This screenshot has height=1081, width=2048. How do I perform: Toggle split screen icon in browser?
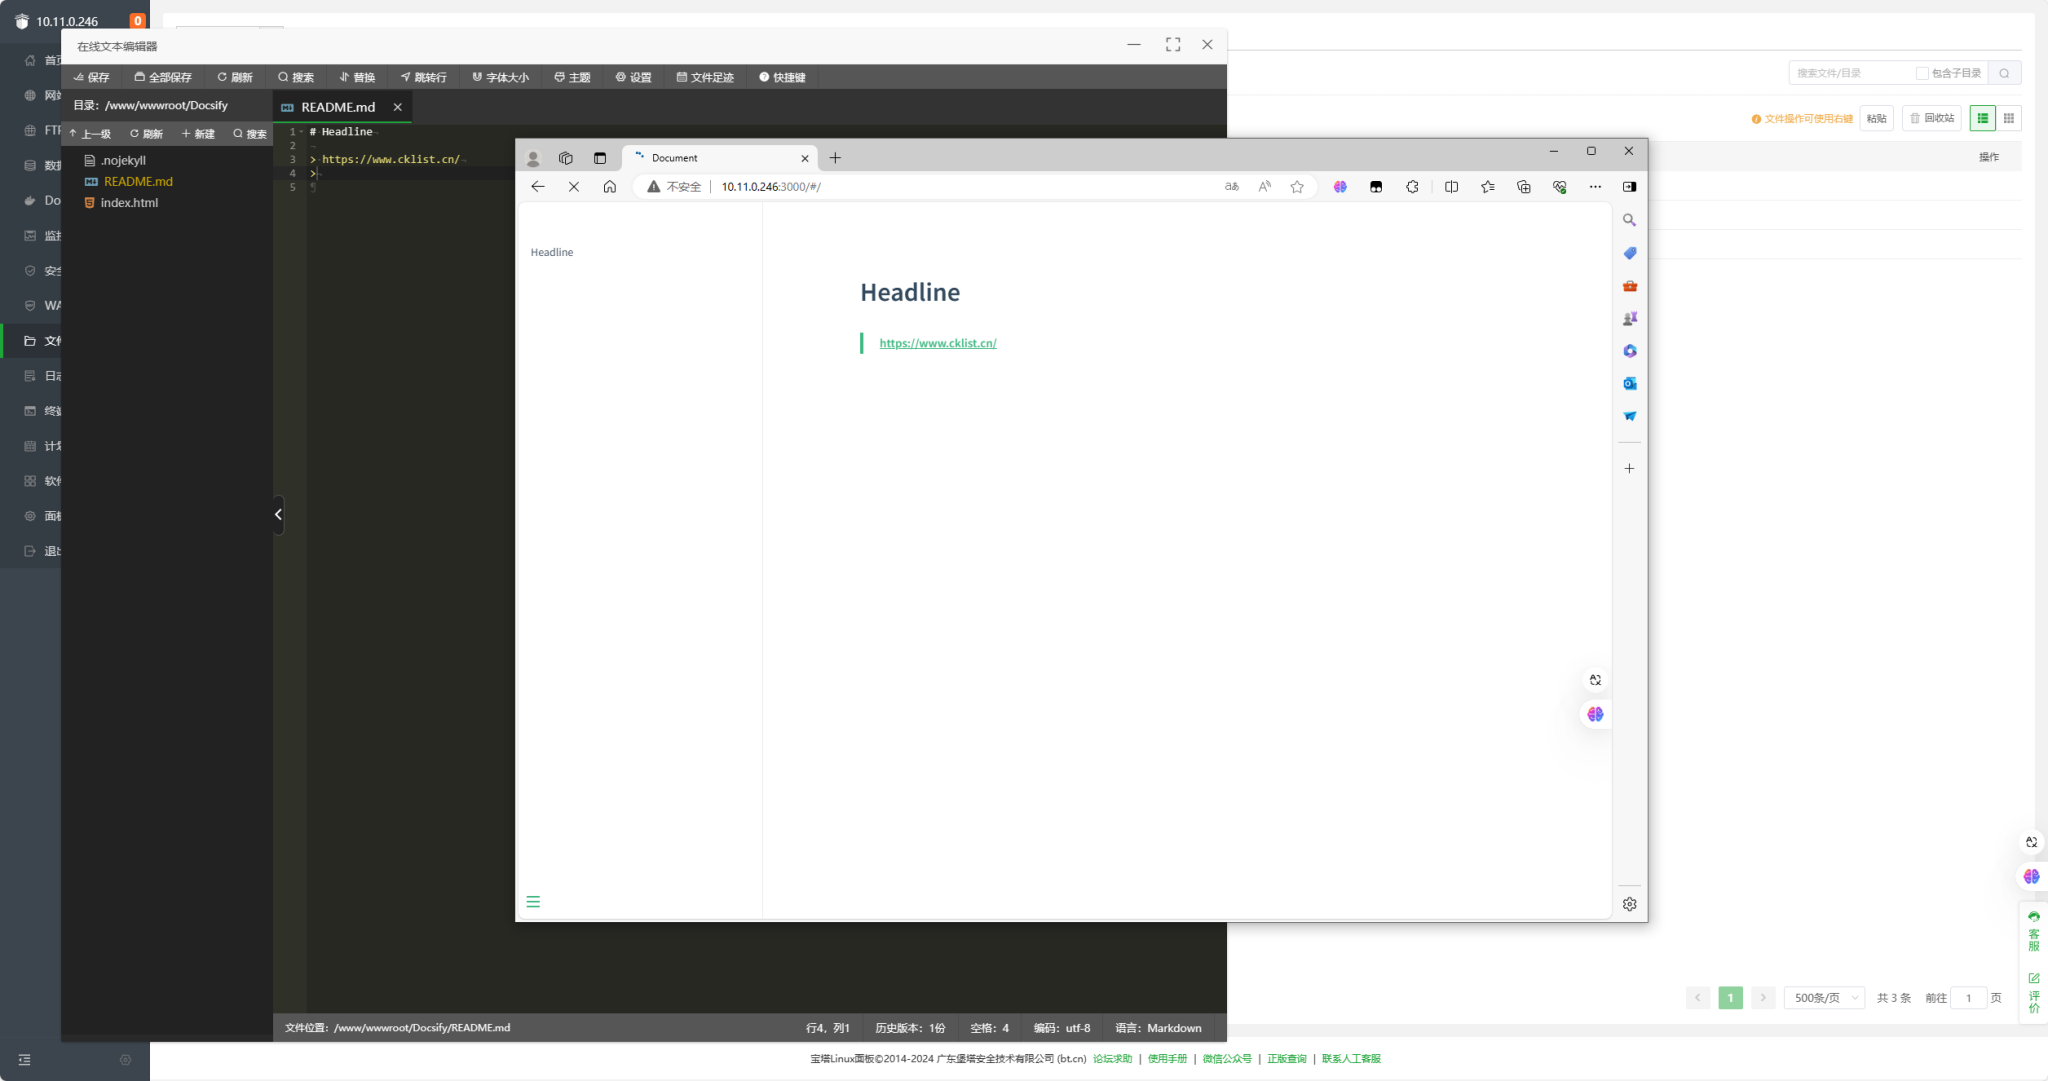tap(1451, 187)
